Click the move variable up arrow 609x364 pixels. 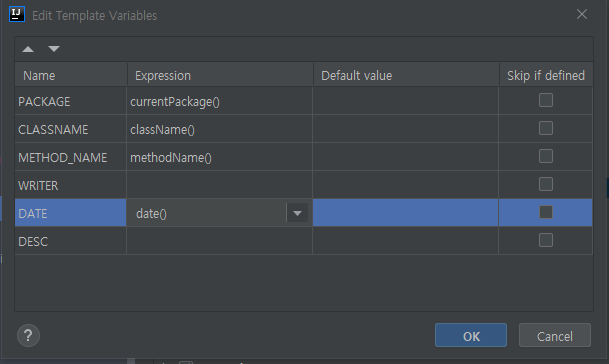28,49
